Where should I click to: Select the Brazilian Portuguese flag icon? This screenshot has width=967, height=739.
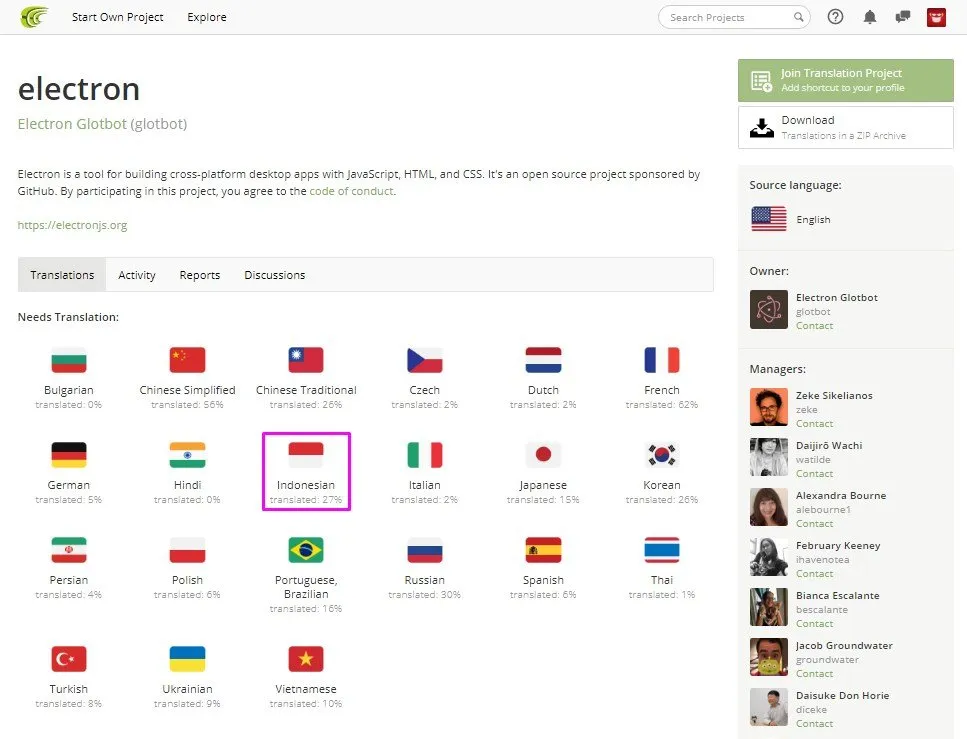tap(306, 550)
